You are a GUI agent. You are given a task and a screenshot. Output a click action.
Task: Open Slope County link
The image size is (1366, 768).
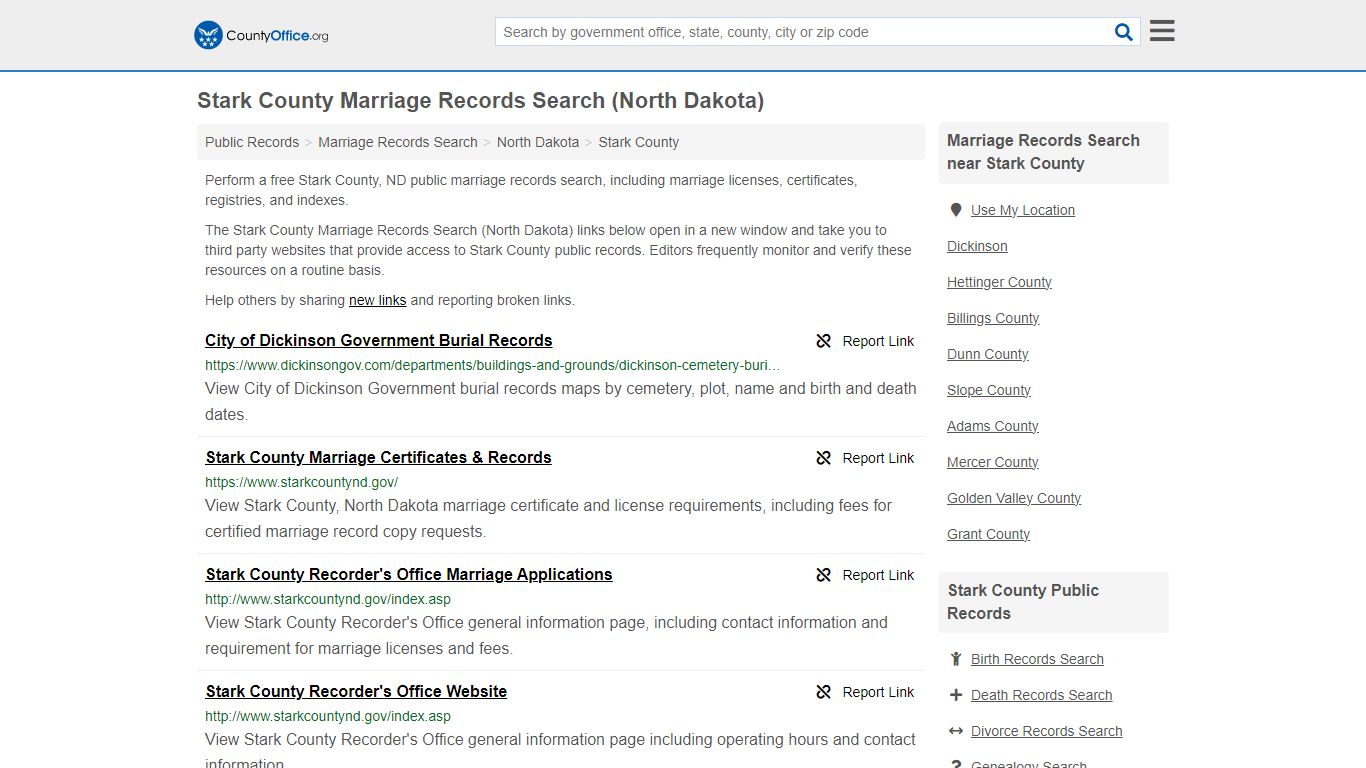[989, 390]
